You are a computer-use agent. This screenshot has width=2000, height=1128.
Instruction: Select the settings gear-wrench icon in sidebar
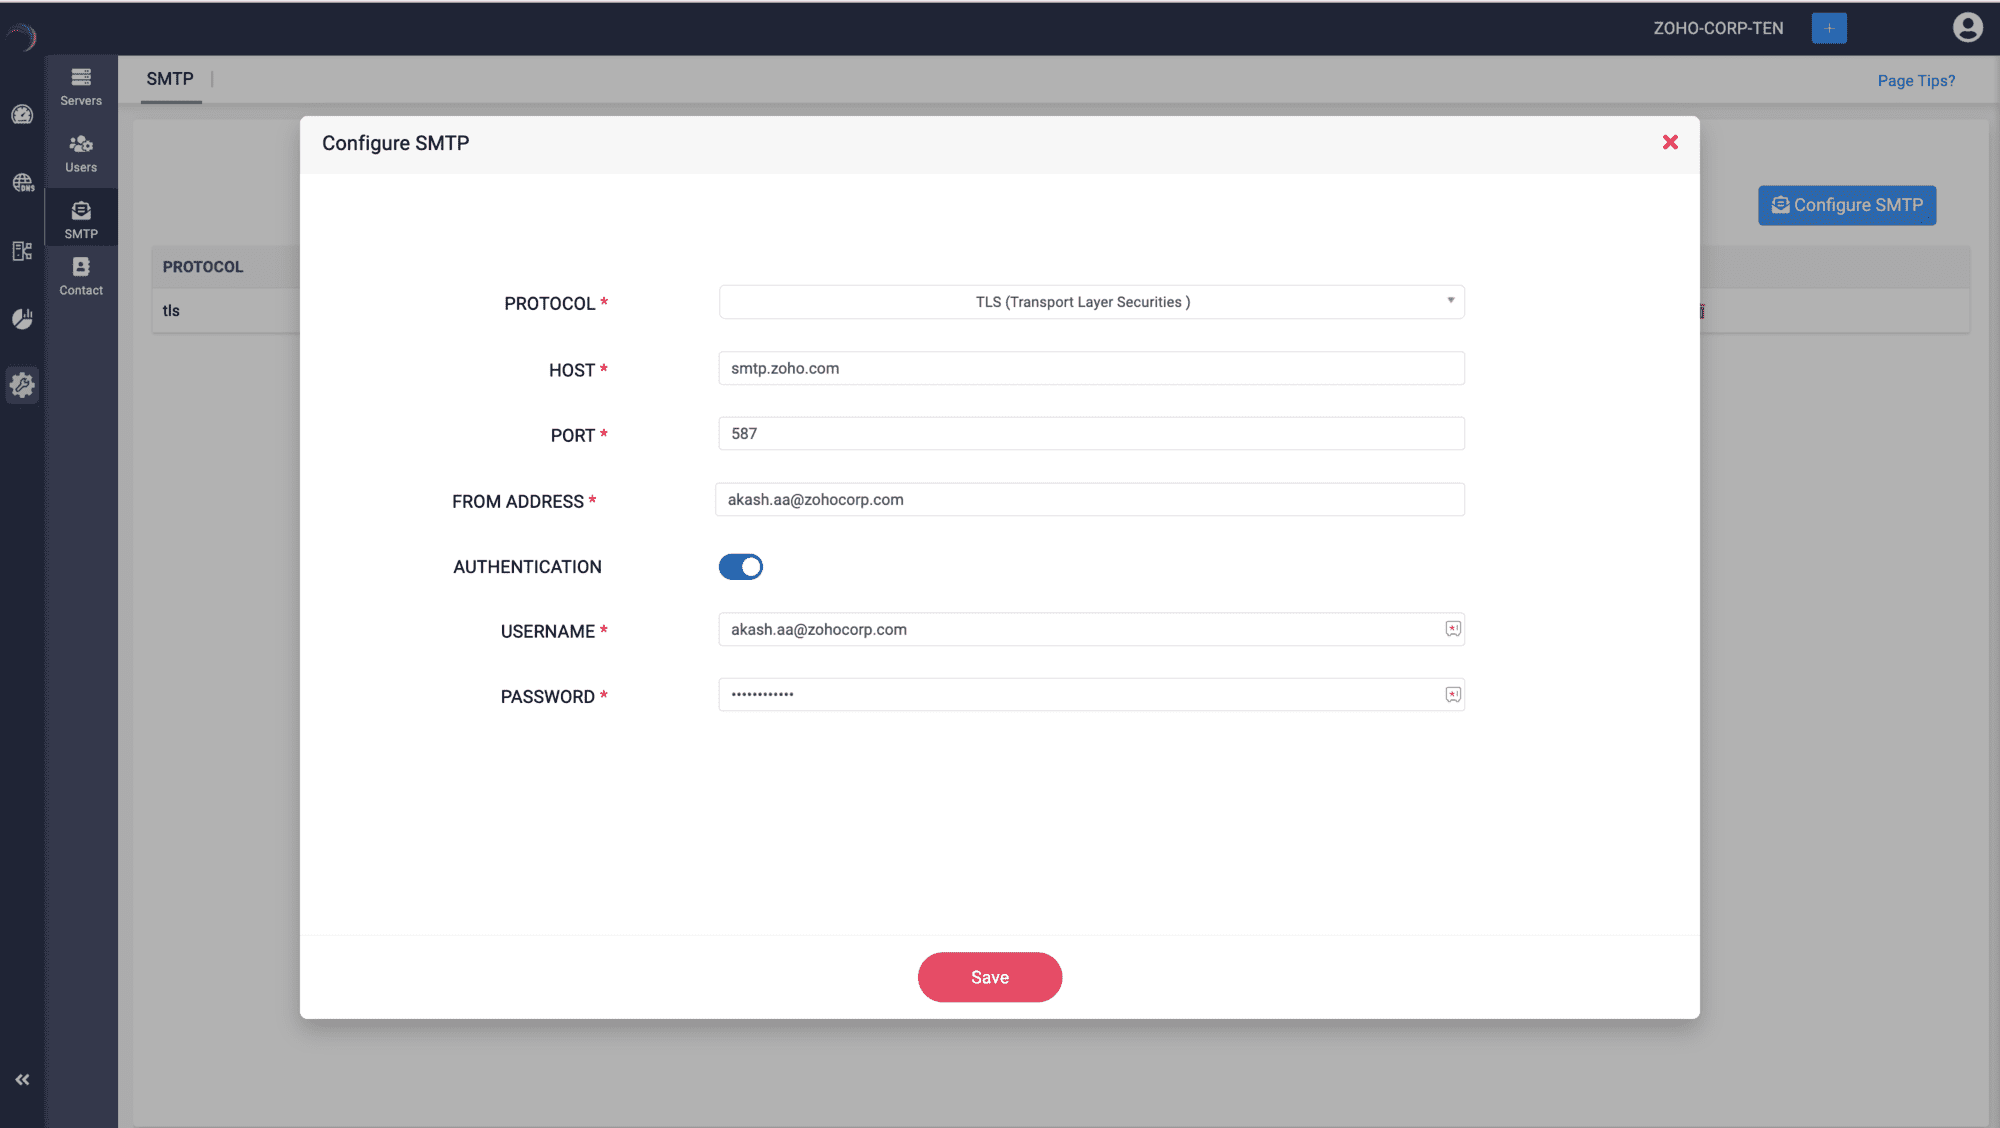coord(22,385)
